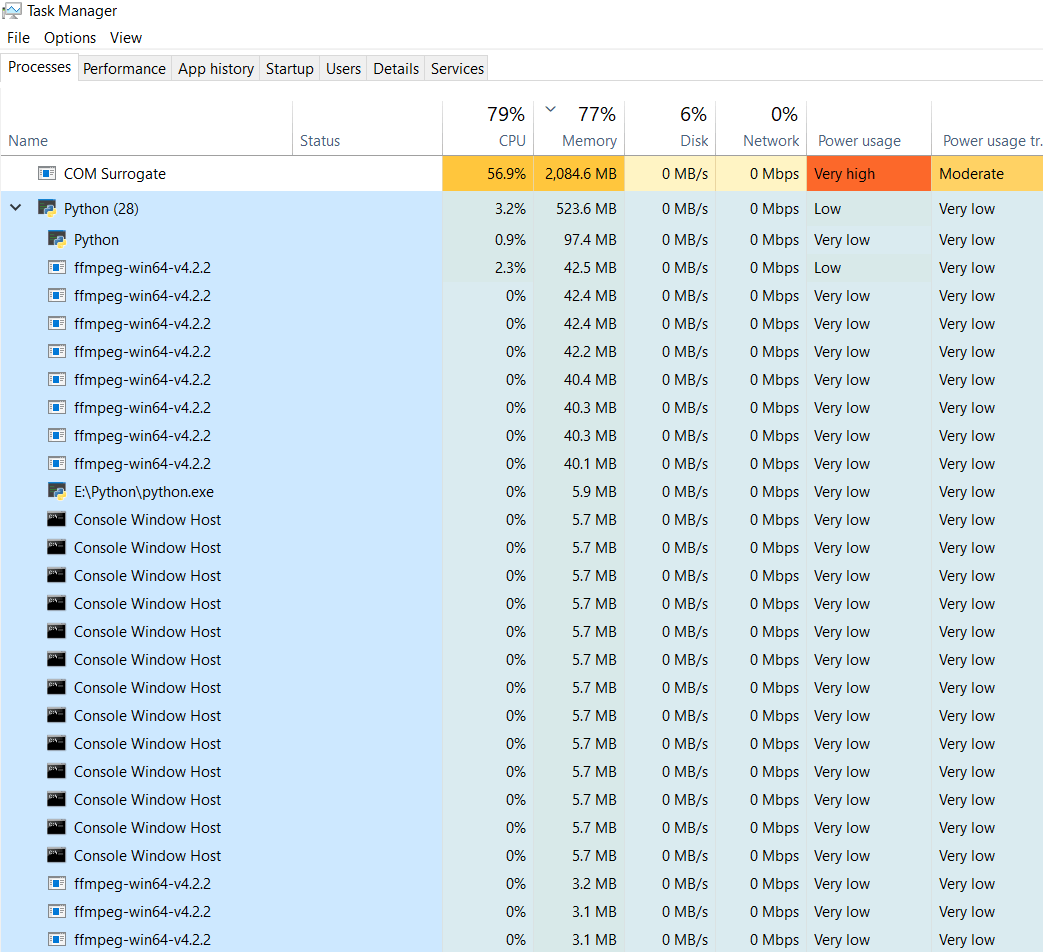The width and height of the screenshot is (1043, 952).
Task: Open the Options menu
Action: [70, 38]
